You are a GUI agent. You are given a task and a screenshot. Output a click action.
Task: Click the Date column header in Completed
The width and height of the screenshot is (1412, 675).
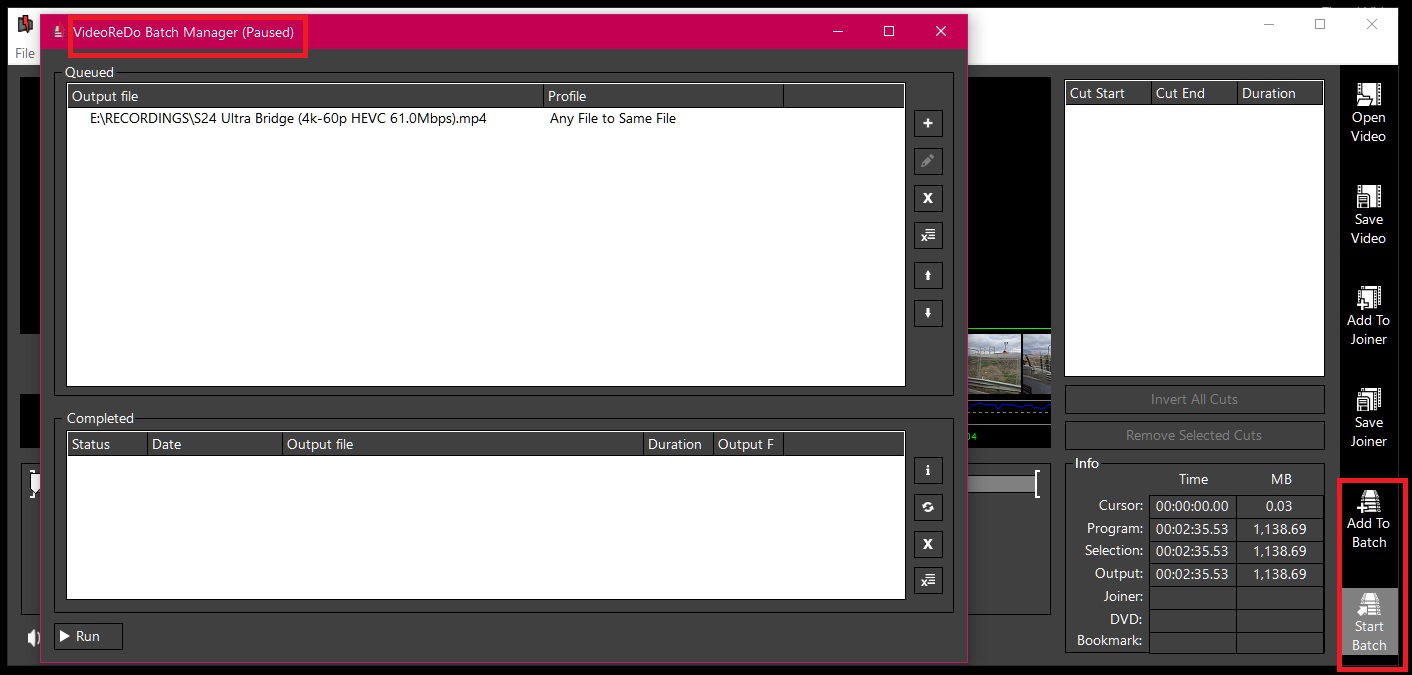coord(214,444)
